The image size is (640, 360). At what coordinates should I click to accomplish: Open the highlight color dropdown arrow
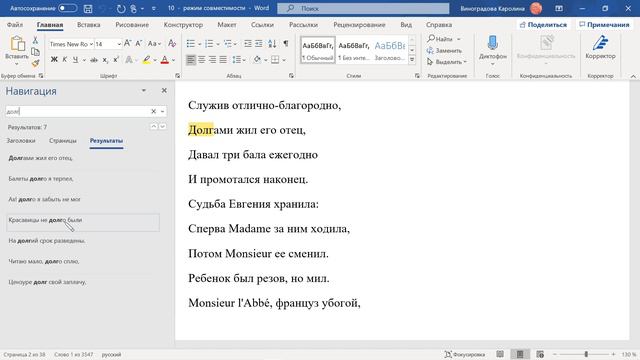(155, 60)
